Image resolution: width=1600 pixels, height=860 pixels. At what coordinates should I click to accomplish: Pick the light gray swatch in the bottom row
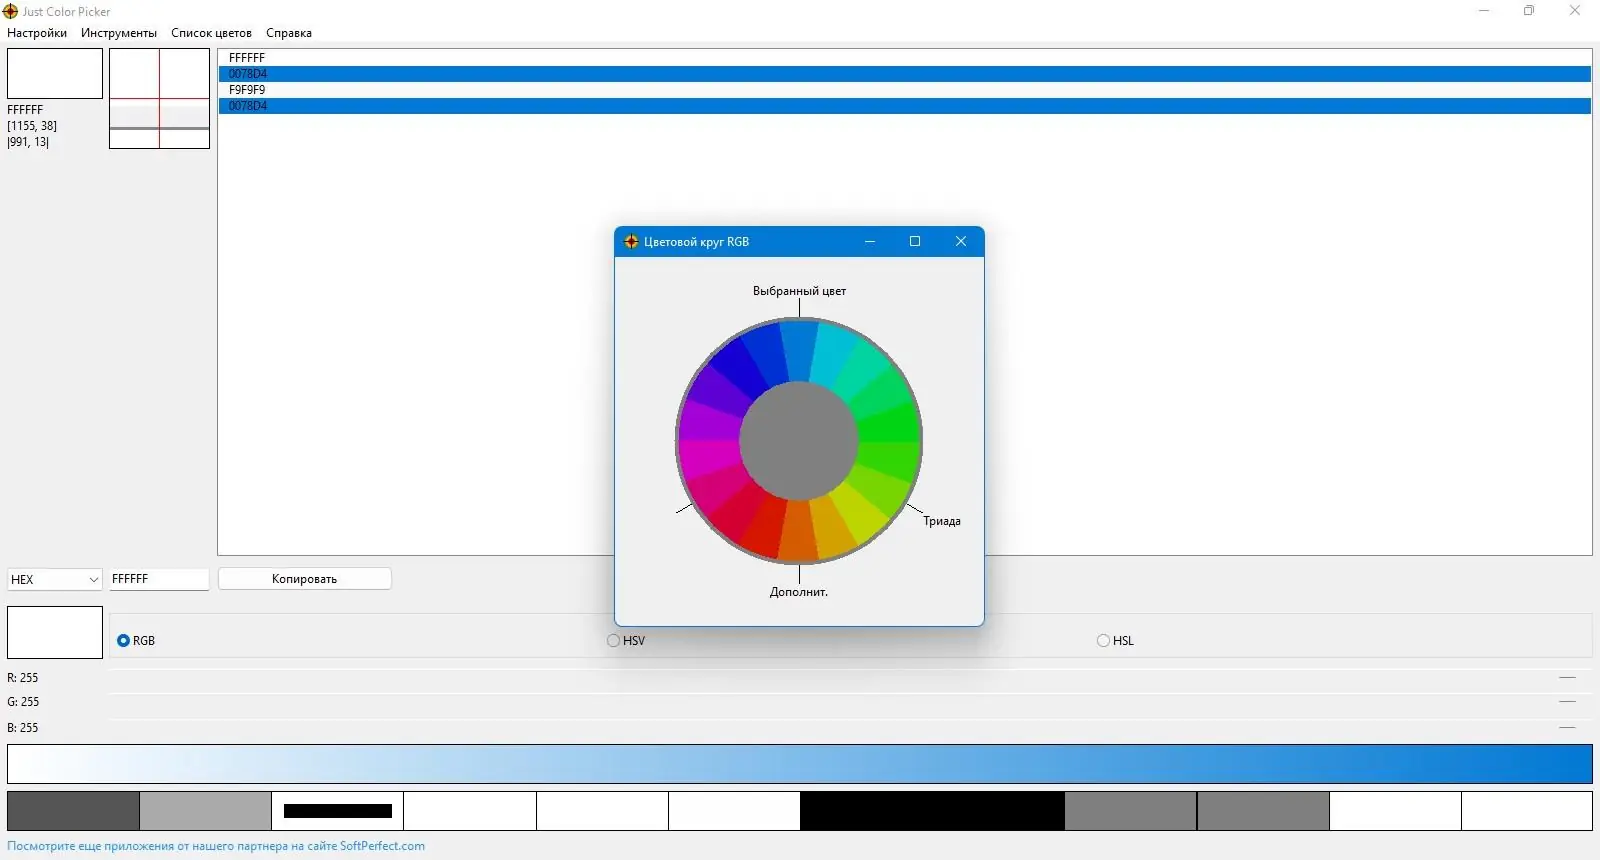(x=205, y=811)
